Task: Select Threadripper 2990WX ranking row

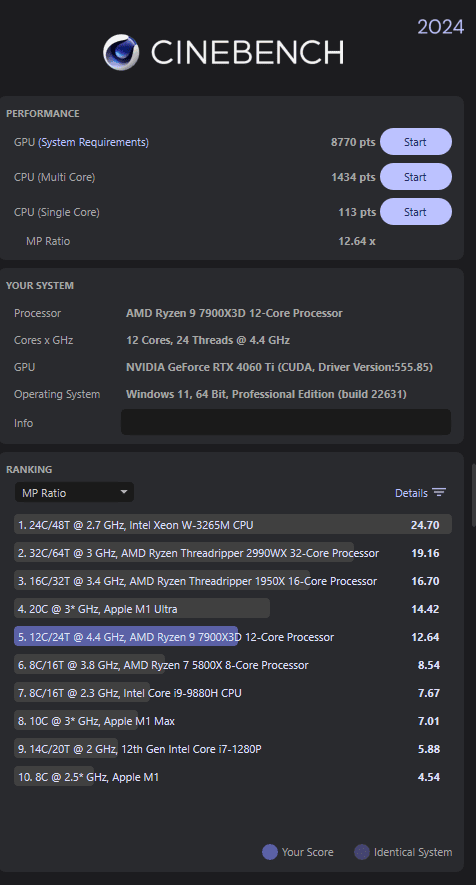Action: [x=233, y=553]
